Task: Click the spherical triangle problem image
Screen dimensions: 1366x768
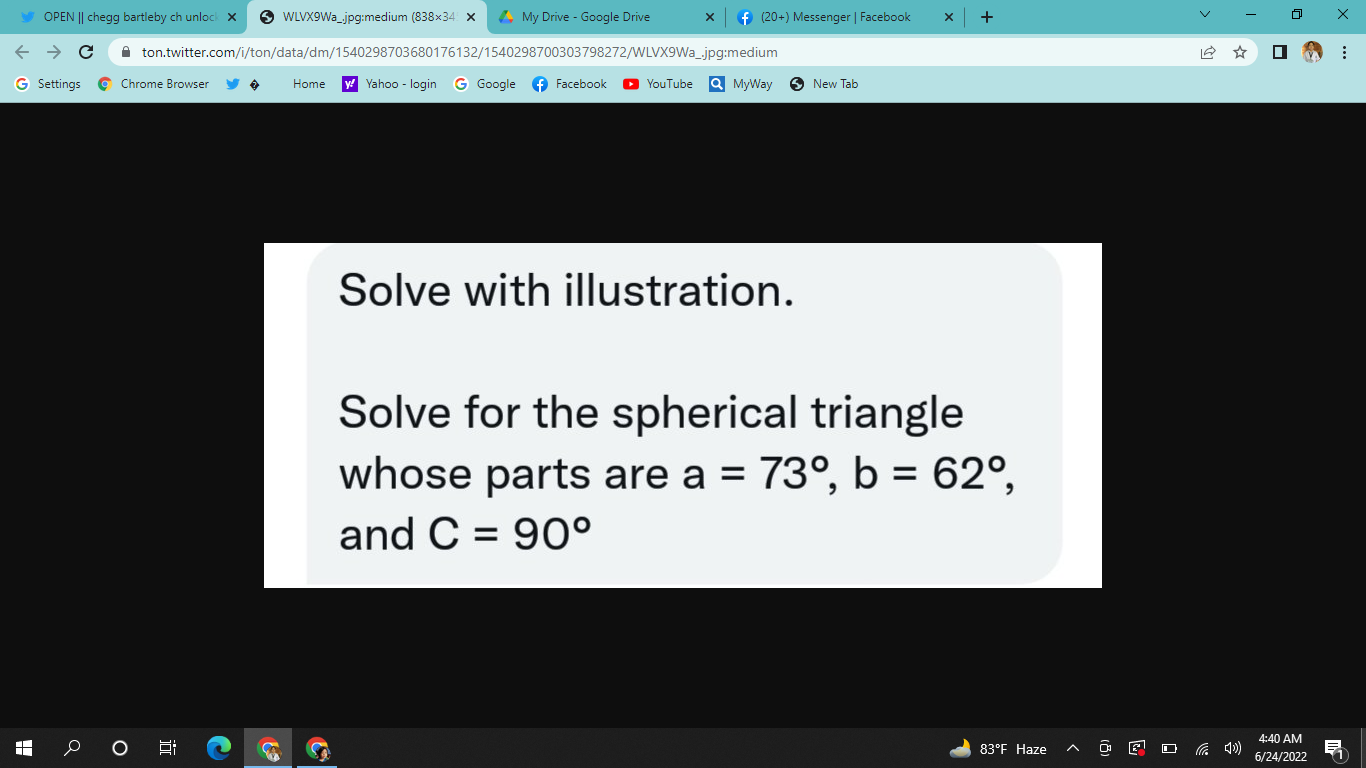Action: (x=683, y=415)
